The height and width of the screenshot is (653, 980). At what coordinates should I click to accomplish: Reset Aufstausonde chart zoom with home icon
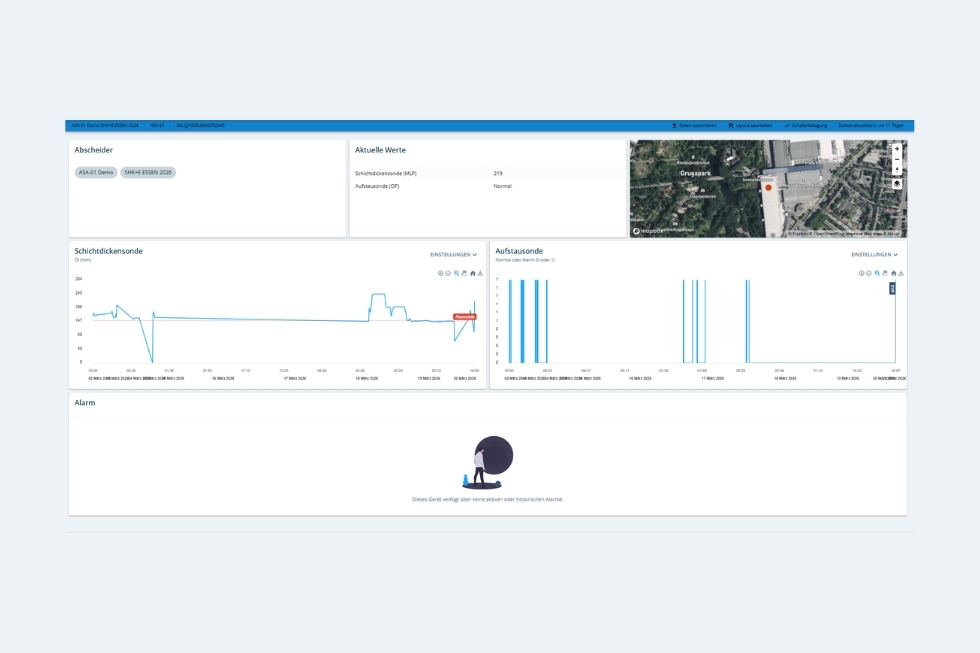point(894,273)
